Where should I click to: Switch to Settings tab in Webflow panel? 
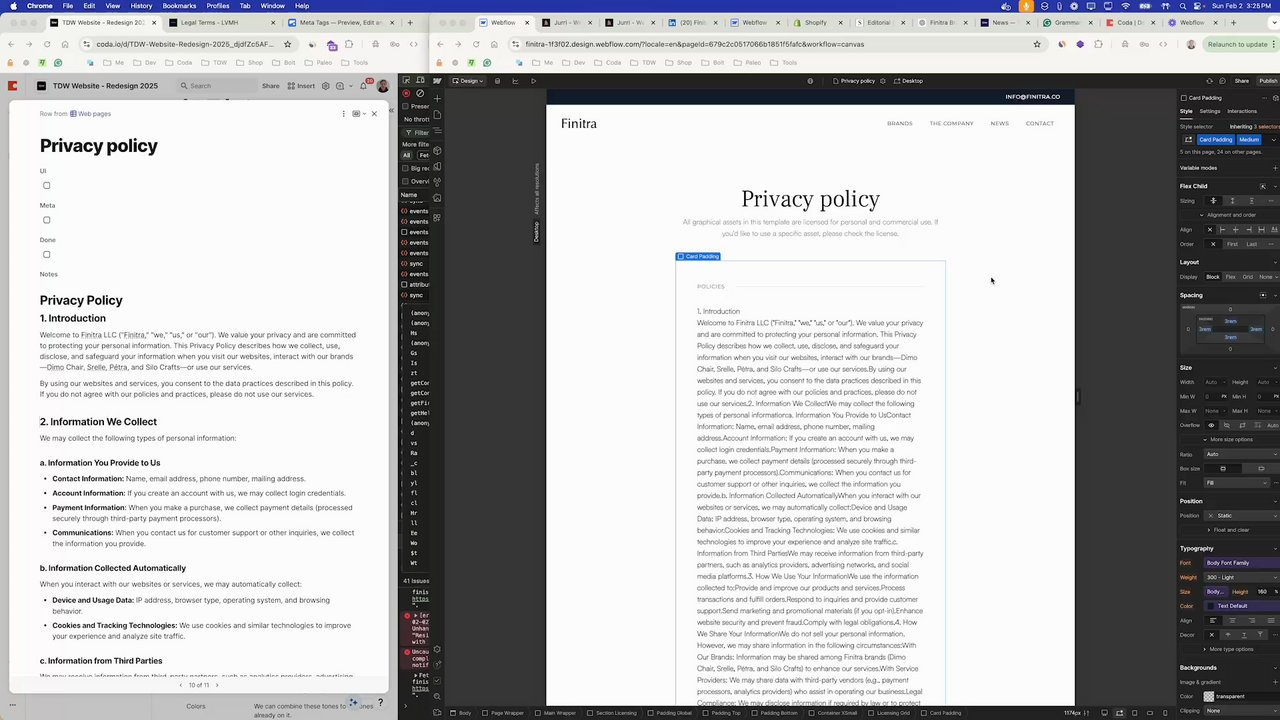coord(1210,111)
